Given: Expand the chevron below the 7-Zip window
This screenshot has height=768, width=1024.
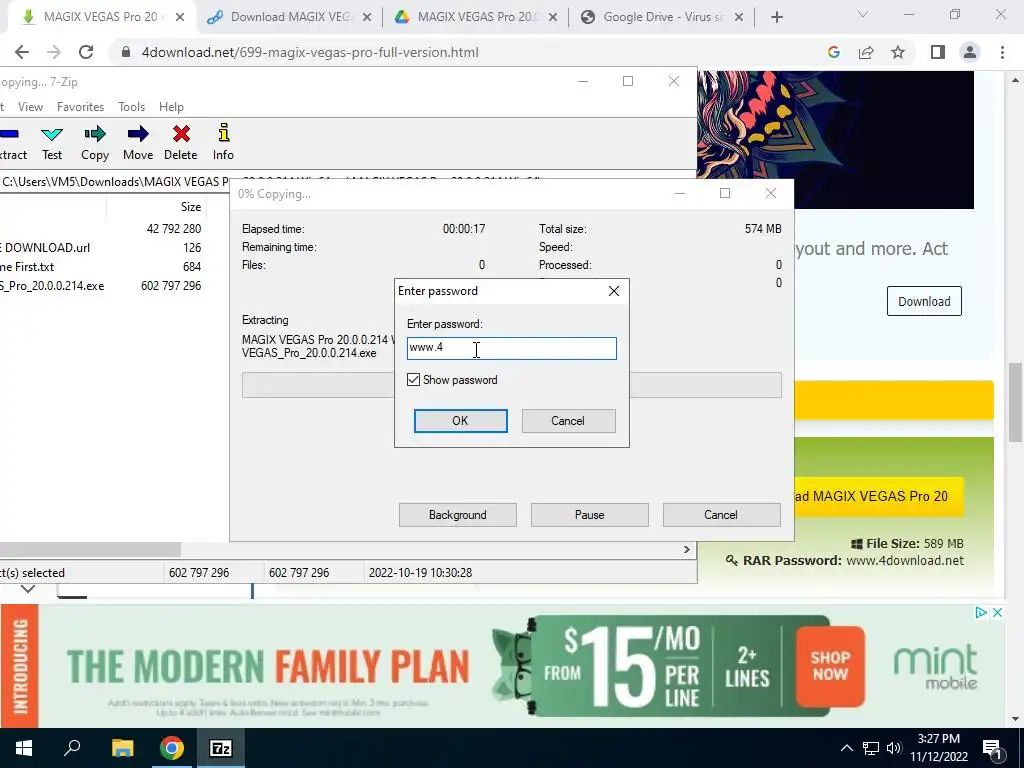Looking at the screenshot, I should pos(27,590).
